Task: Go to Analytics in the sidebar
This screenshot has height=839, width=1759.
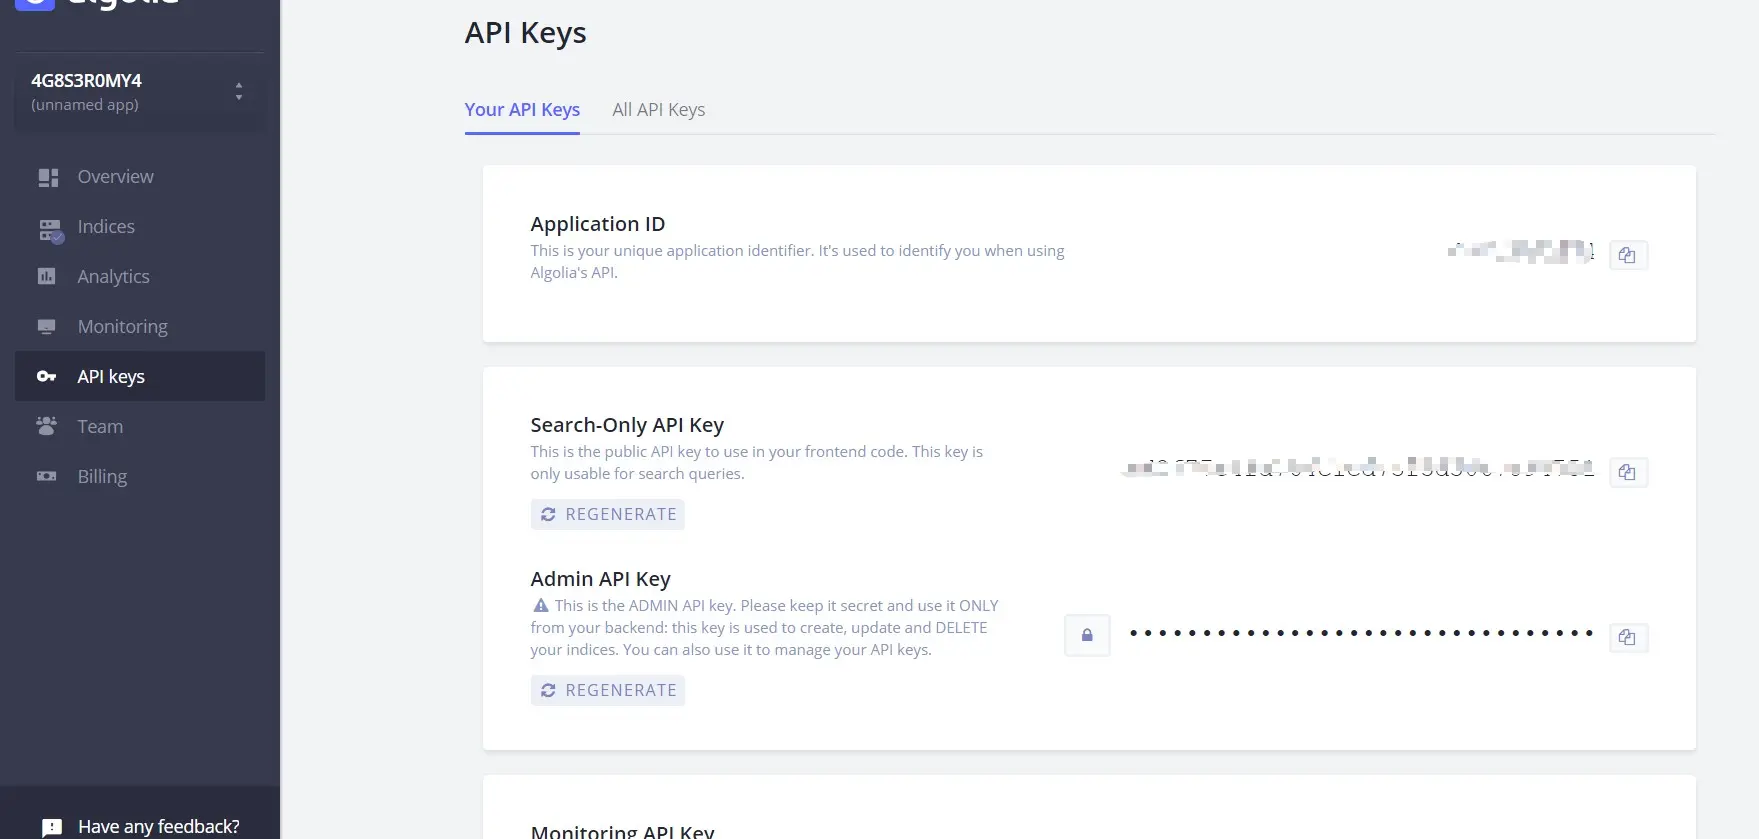Action: 140,277
